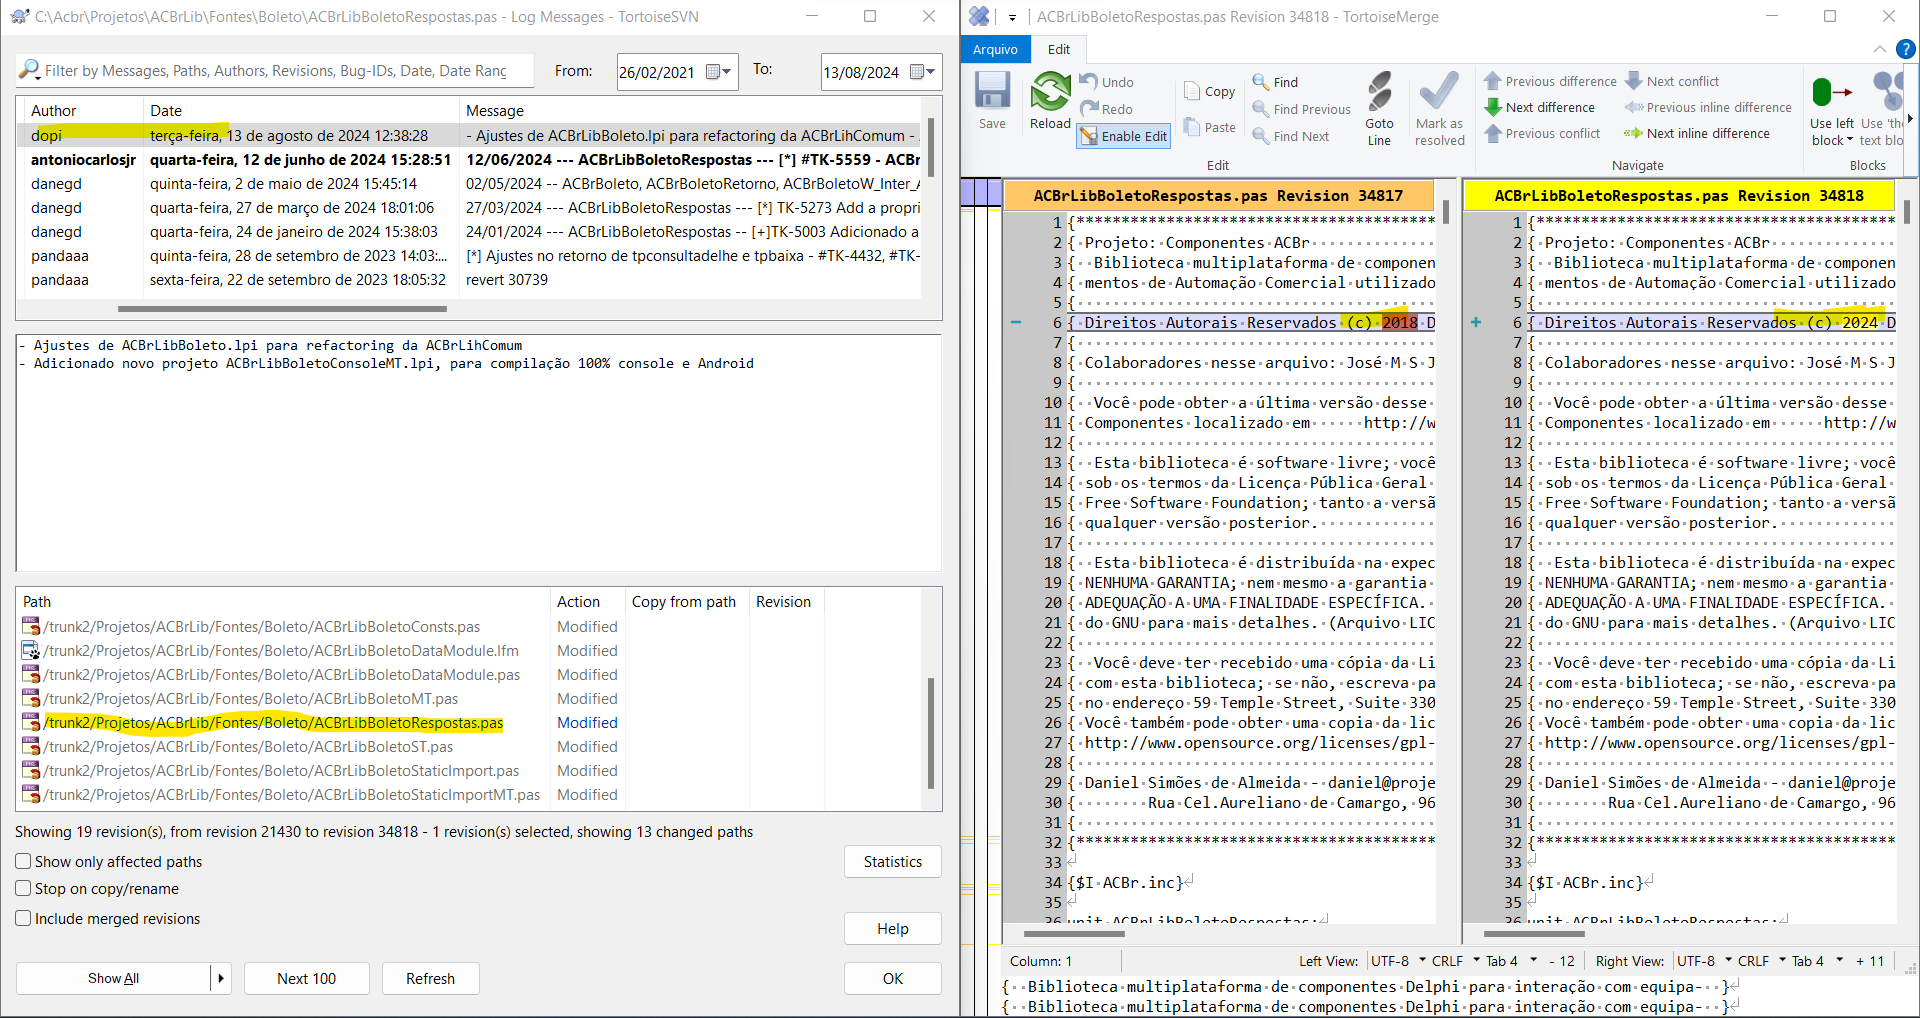Click changed paths vertical scrollbar

[931, 733]
